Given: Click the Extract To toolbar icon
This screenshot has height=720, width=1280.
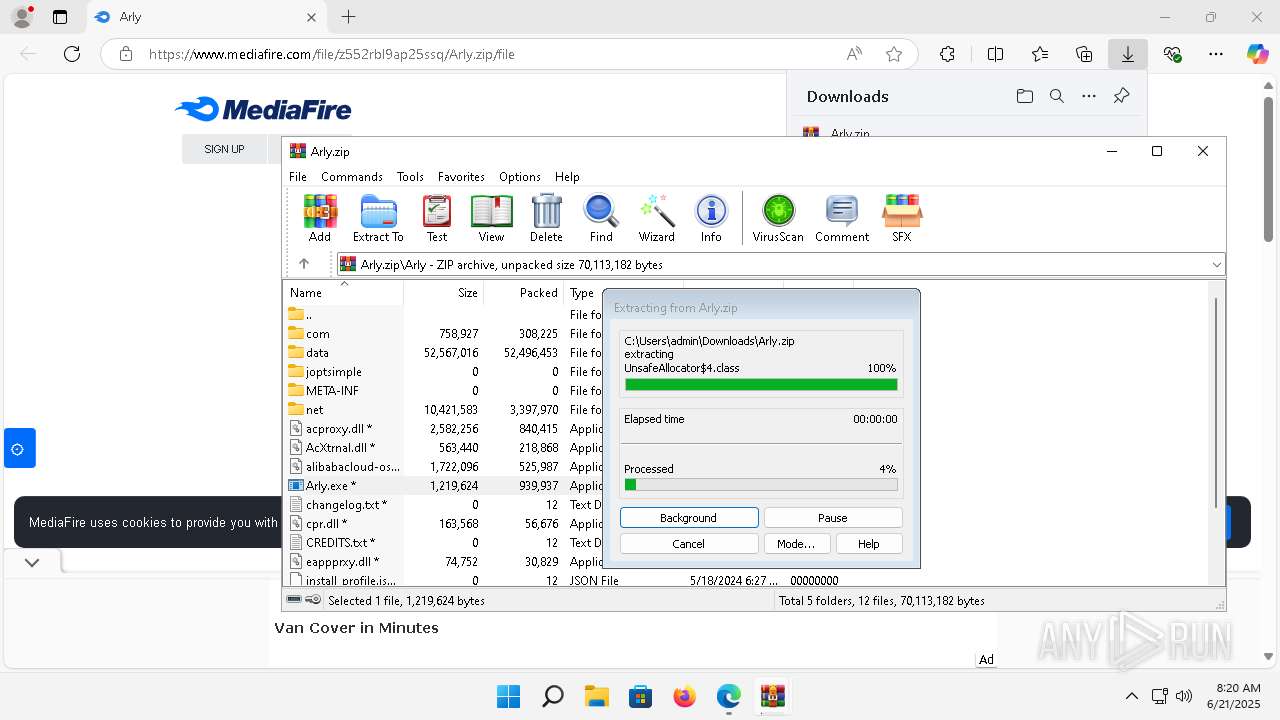Looking at the screenshot, I should click(x=378, y=219).
